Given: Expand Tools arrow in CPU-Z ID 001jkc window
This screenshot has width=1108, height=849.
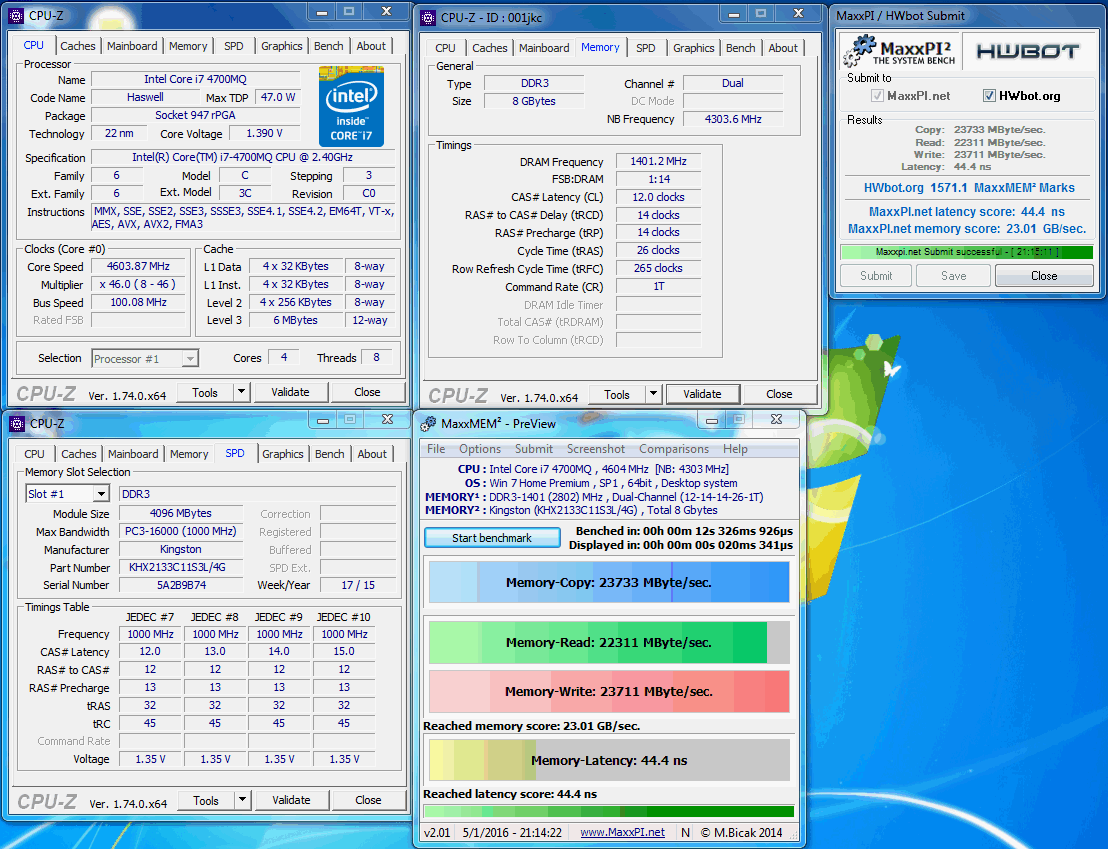Looking at the screenshot, I should coord(654,394).
